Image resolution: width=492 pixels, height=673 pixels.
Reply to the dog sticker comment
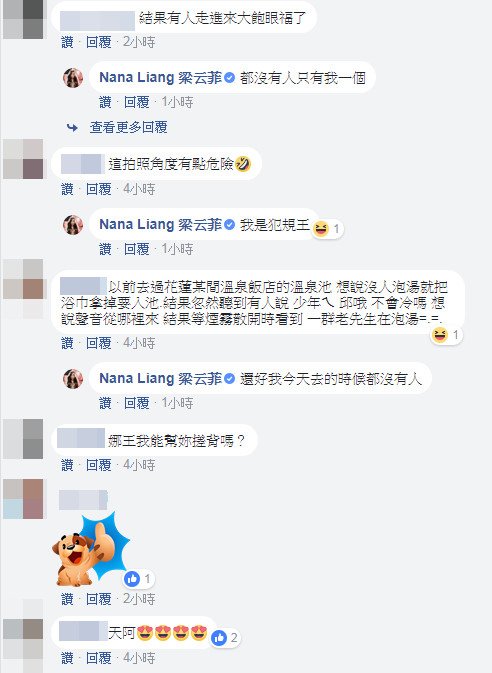click(99, 599)
